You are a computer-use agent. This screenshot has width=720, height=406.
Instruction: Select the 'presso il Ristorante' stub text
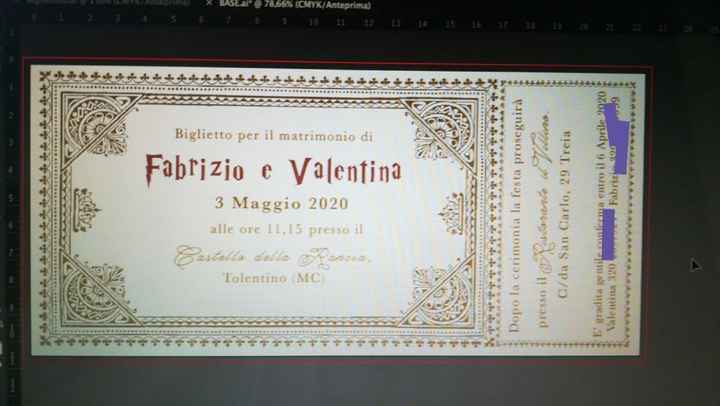(542, 220)
